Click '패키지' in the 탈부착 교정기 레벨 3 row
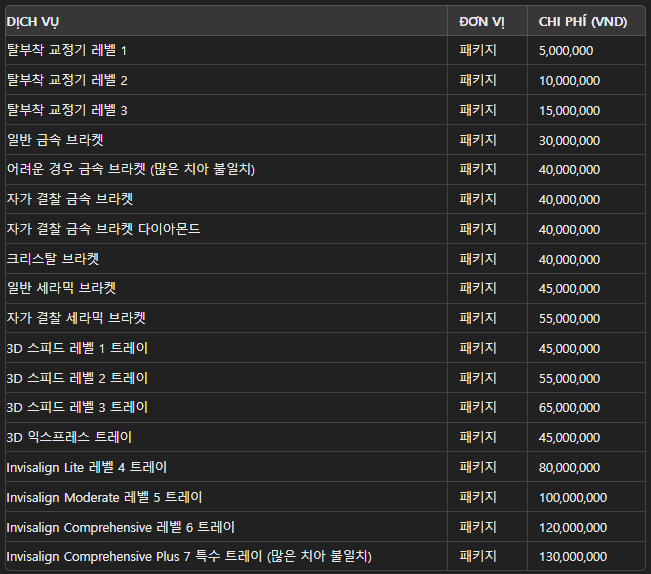Image resolution: width=651 pixels, height=574 pixels. (x=478, y=110)
